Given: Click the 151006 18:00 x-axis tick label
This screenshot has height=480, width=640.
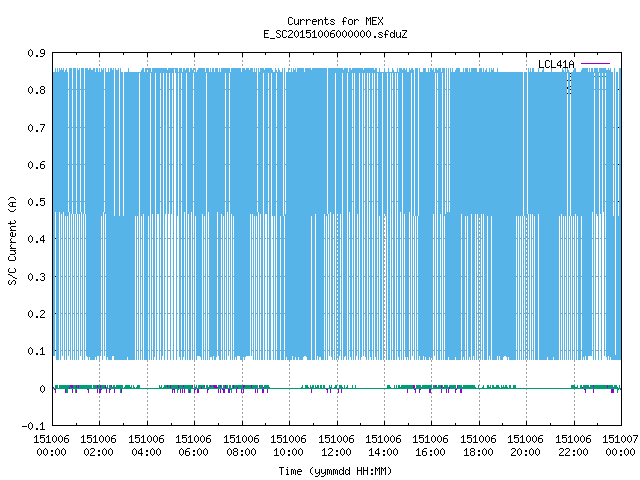Looking at the screenshot, I should coord(478,446).
